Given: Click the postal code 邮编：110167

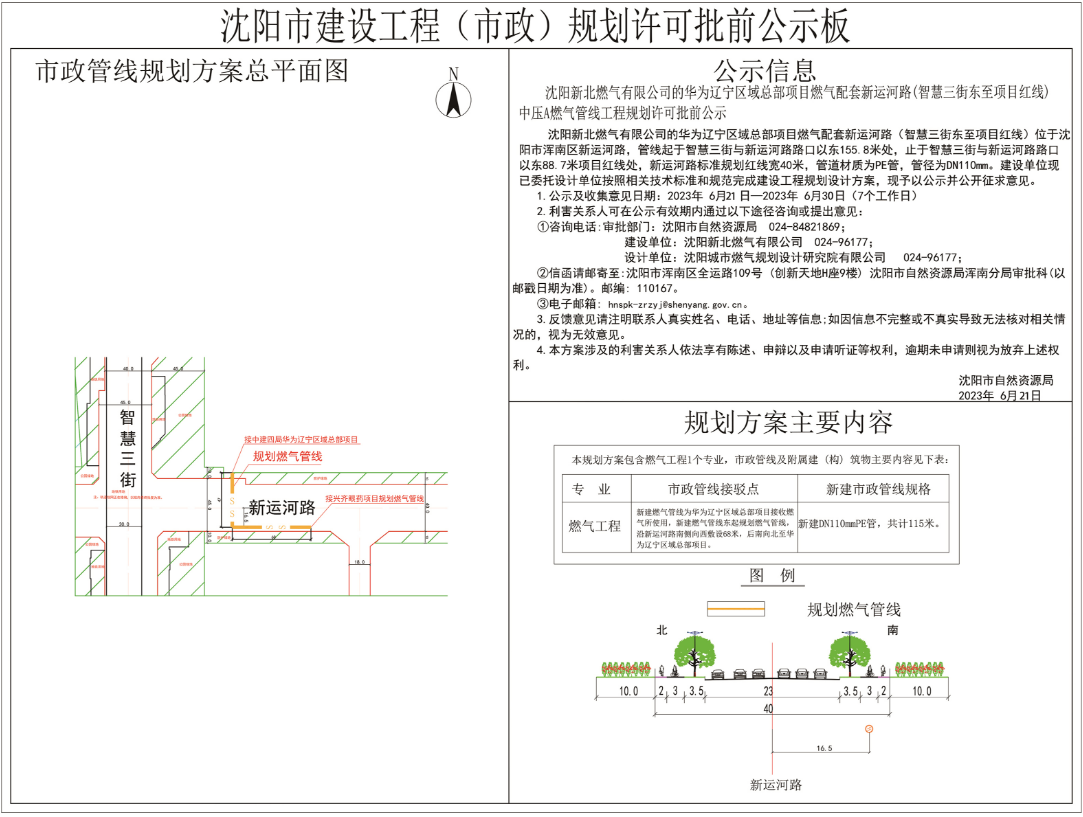Looking at the screenshot, I should [640, 288].
